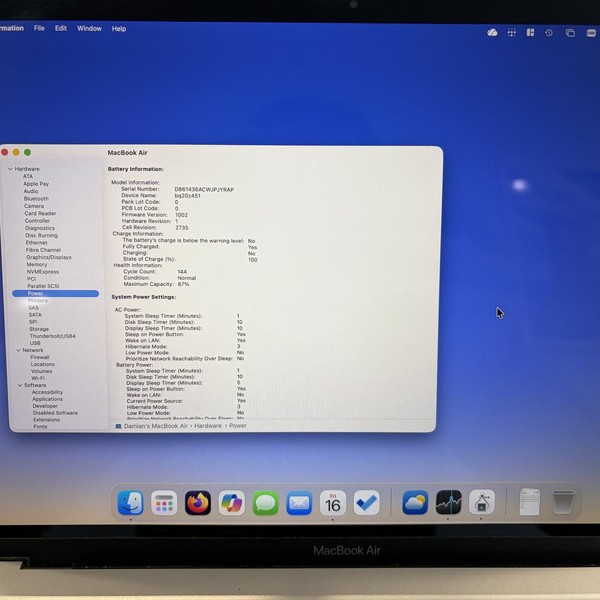Click the window layout menu bar icon
This screenshot has height=600, width=600.
[x=530, y=33]
